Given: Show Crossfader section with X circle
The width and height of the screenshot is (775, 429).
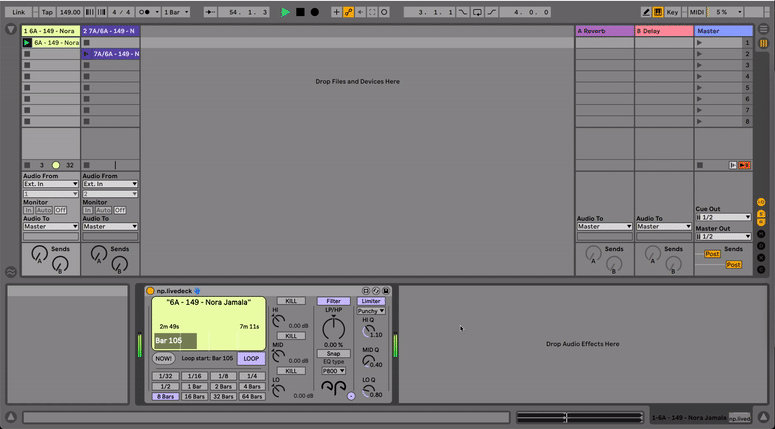Looking at the screenshot, I should (761, 257).
